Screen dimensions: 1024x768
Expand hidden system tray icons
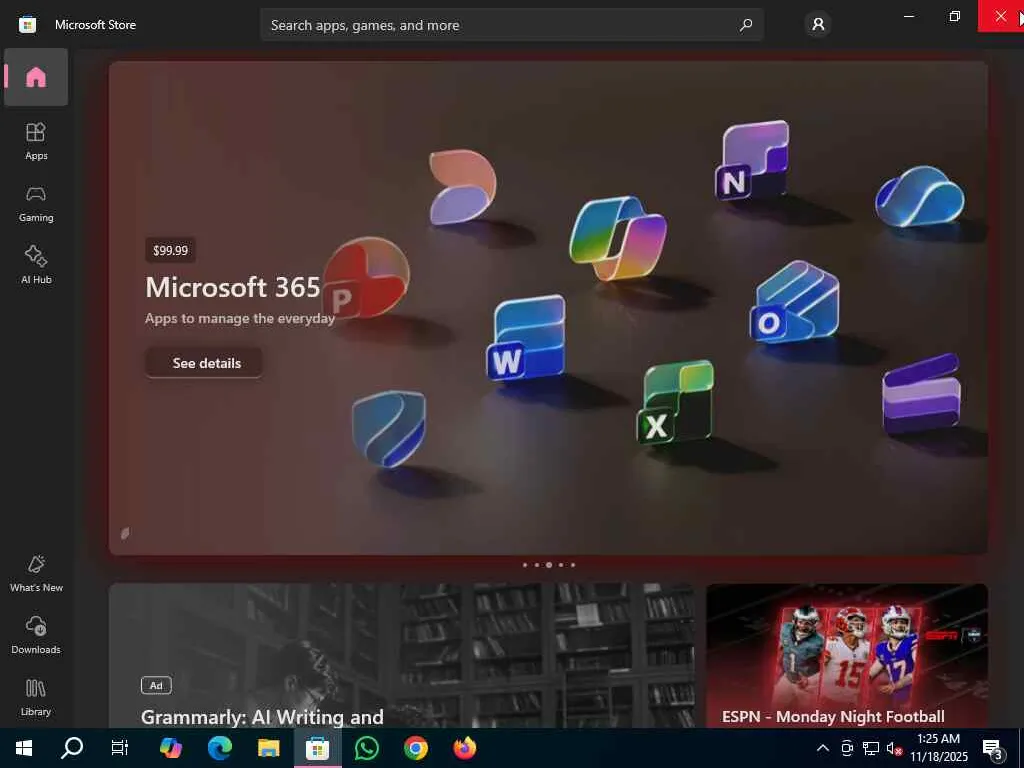[x=823, y=748]
